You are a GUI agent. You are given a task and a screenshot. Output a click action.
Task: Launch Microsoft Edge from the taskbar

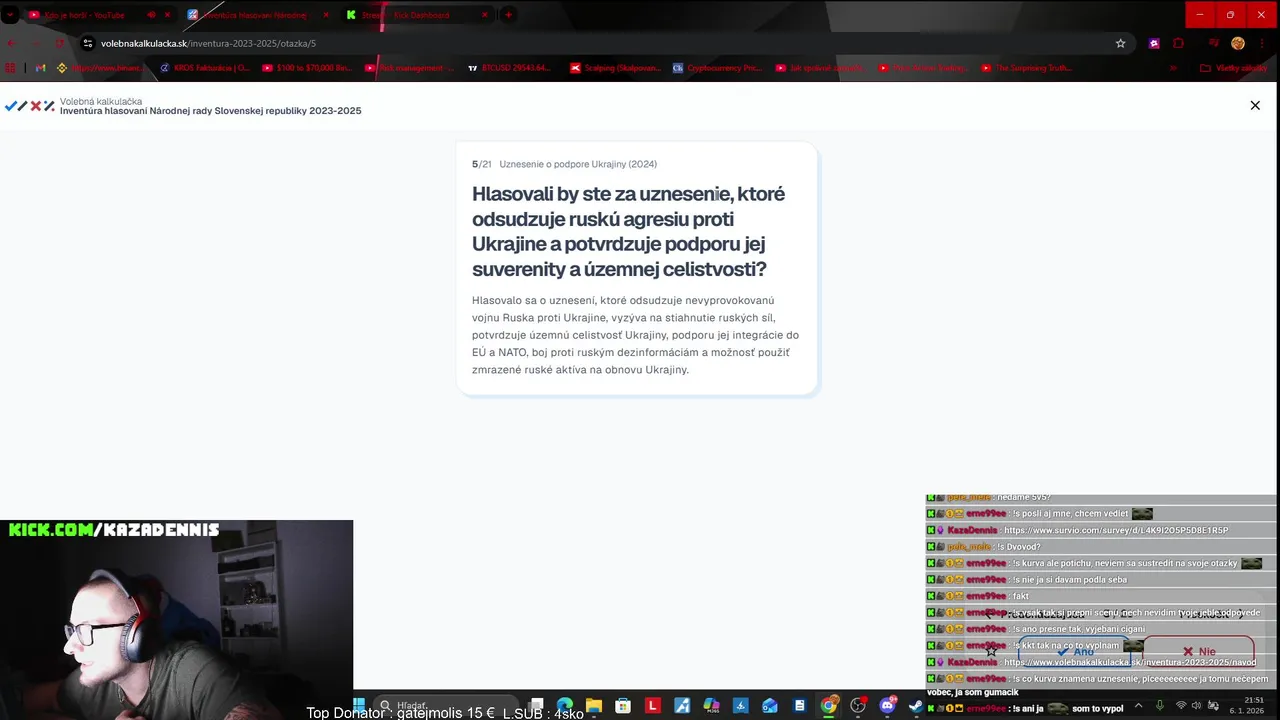coord(565,705)
